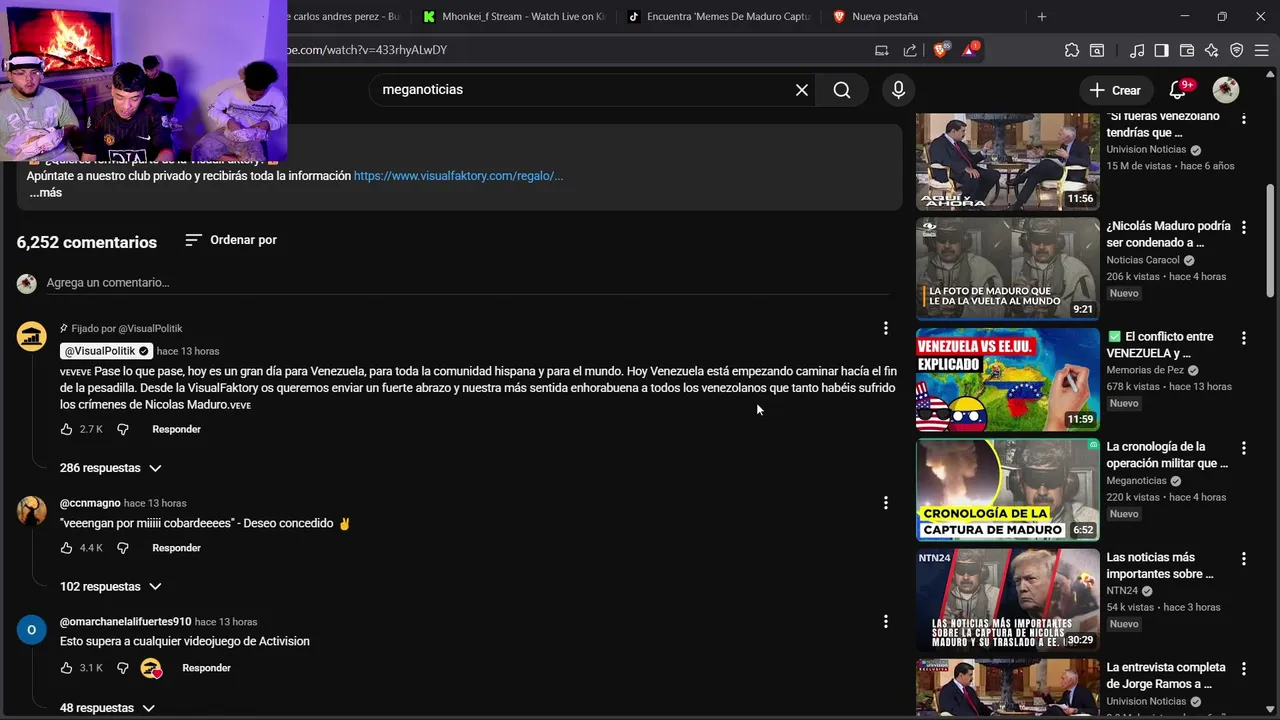Reply to the Activision videogame comment
Screen dimensions: 1280x720
click(x=206, y=668)
